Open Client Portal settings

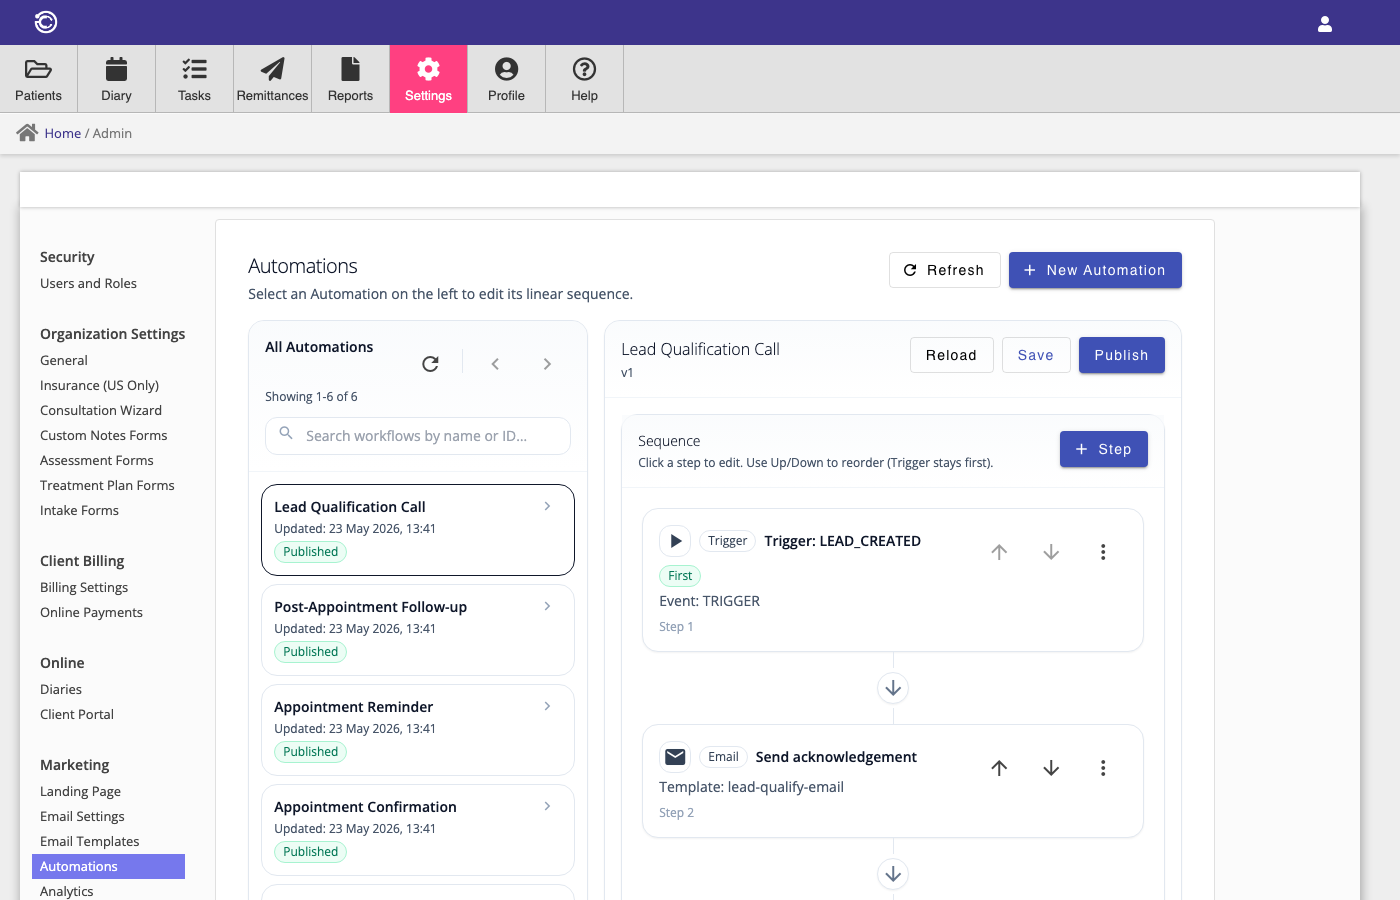pos(77,714)
